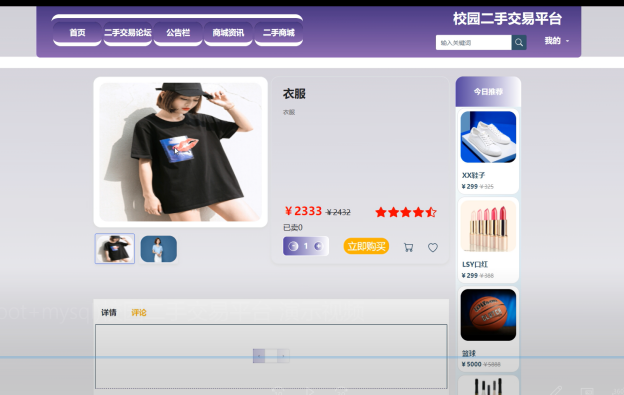Select the blue dress thumbnail

click(159, 249)
